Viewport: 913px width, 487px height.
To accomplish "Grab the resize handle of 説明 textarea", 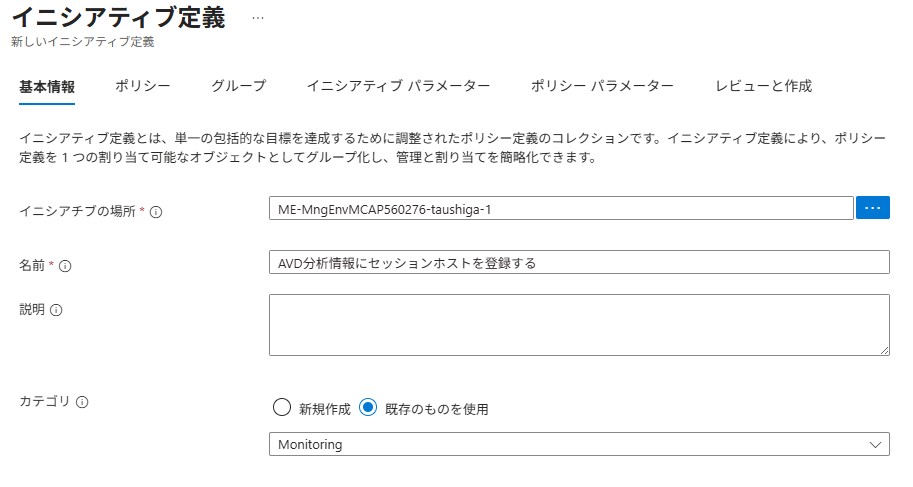I will pyautogui.click(x=884, y=350).
